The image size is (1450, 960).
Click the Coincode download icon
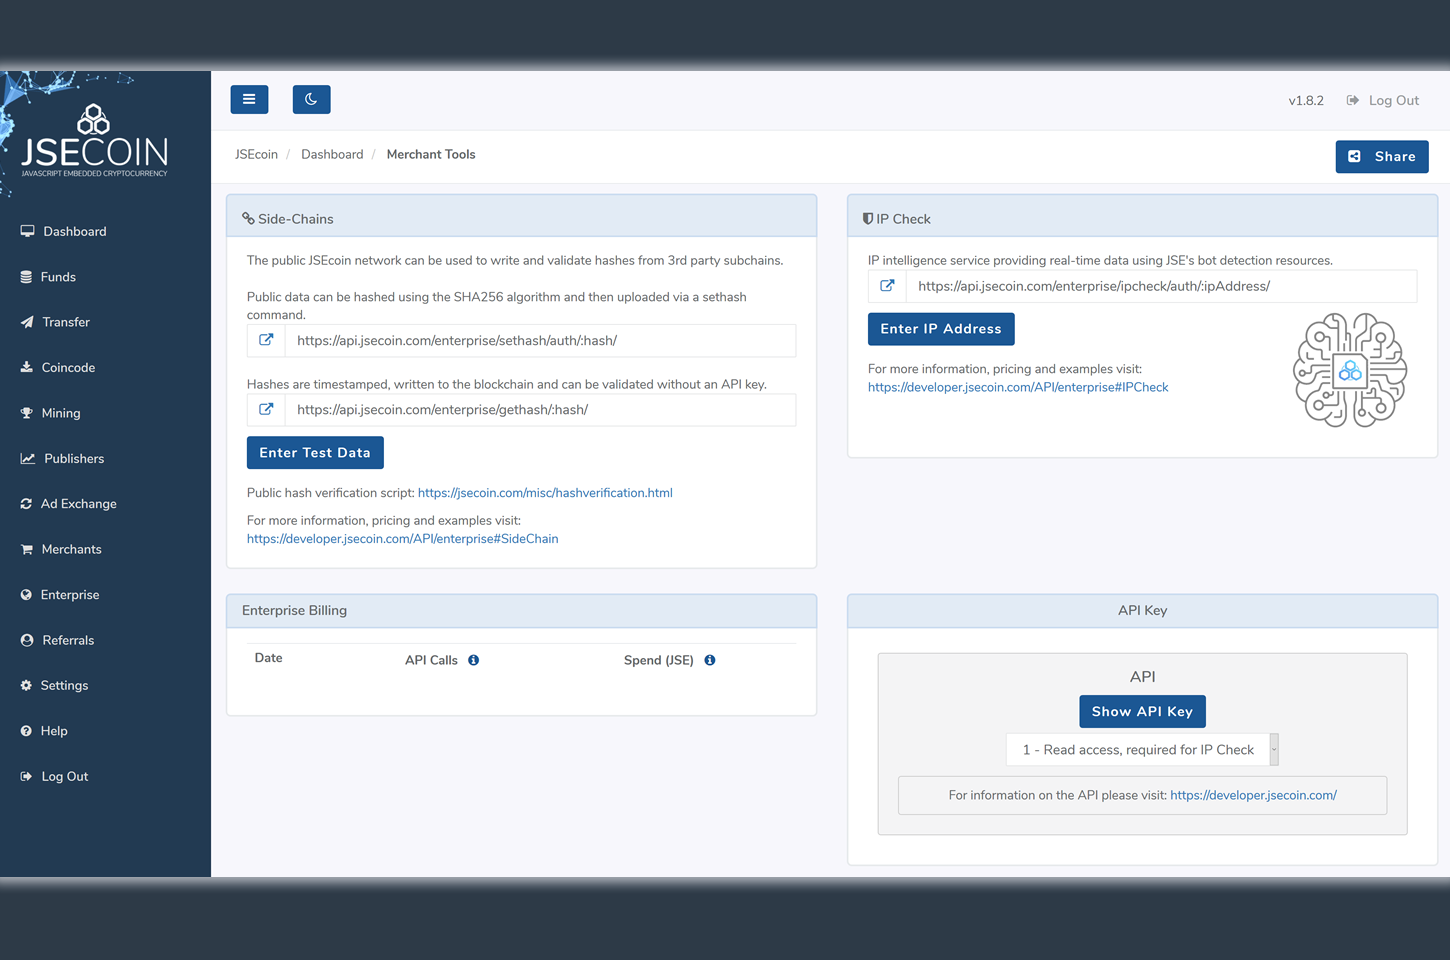point(26,368)
